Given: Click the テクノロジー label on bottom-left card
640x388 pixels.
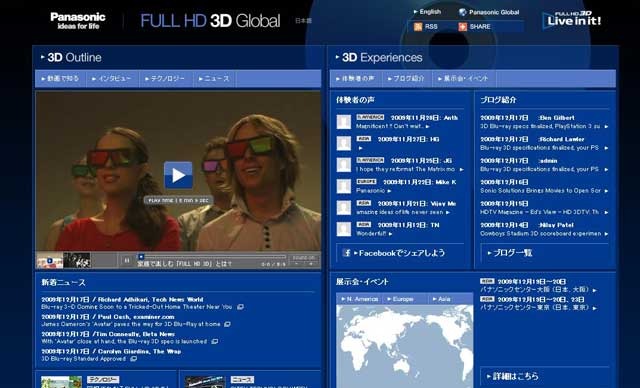Looking at the screenshot, I should [103, 380].
